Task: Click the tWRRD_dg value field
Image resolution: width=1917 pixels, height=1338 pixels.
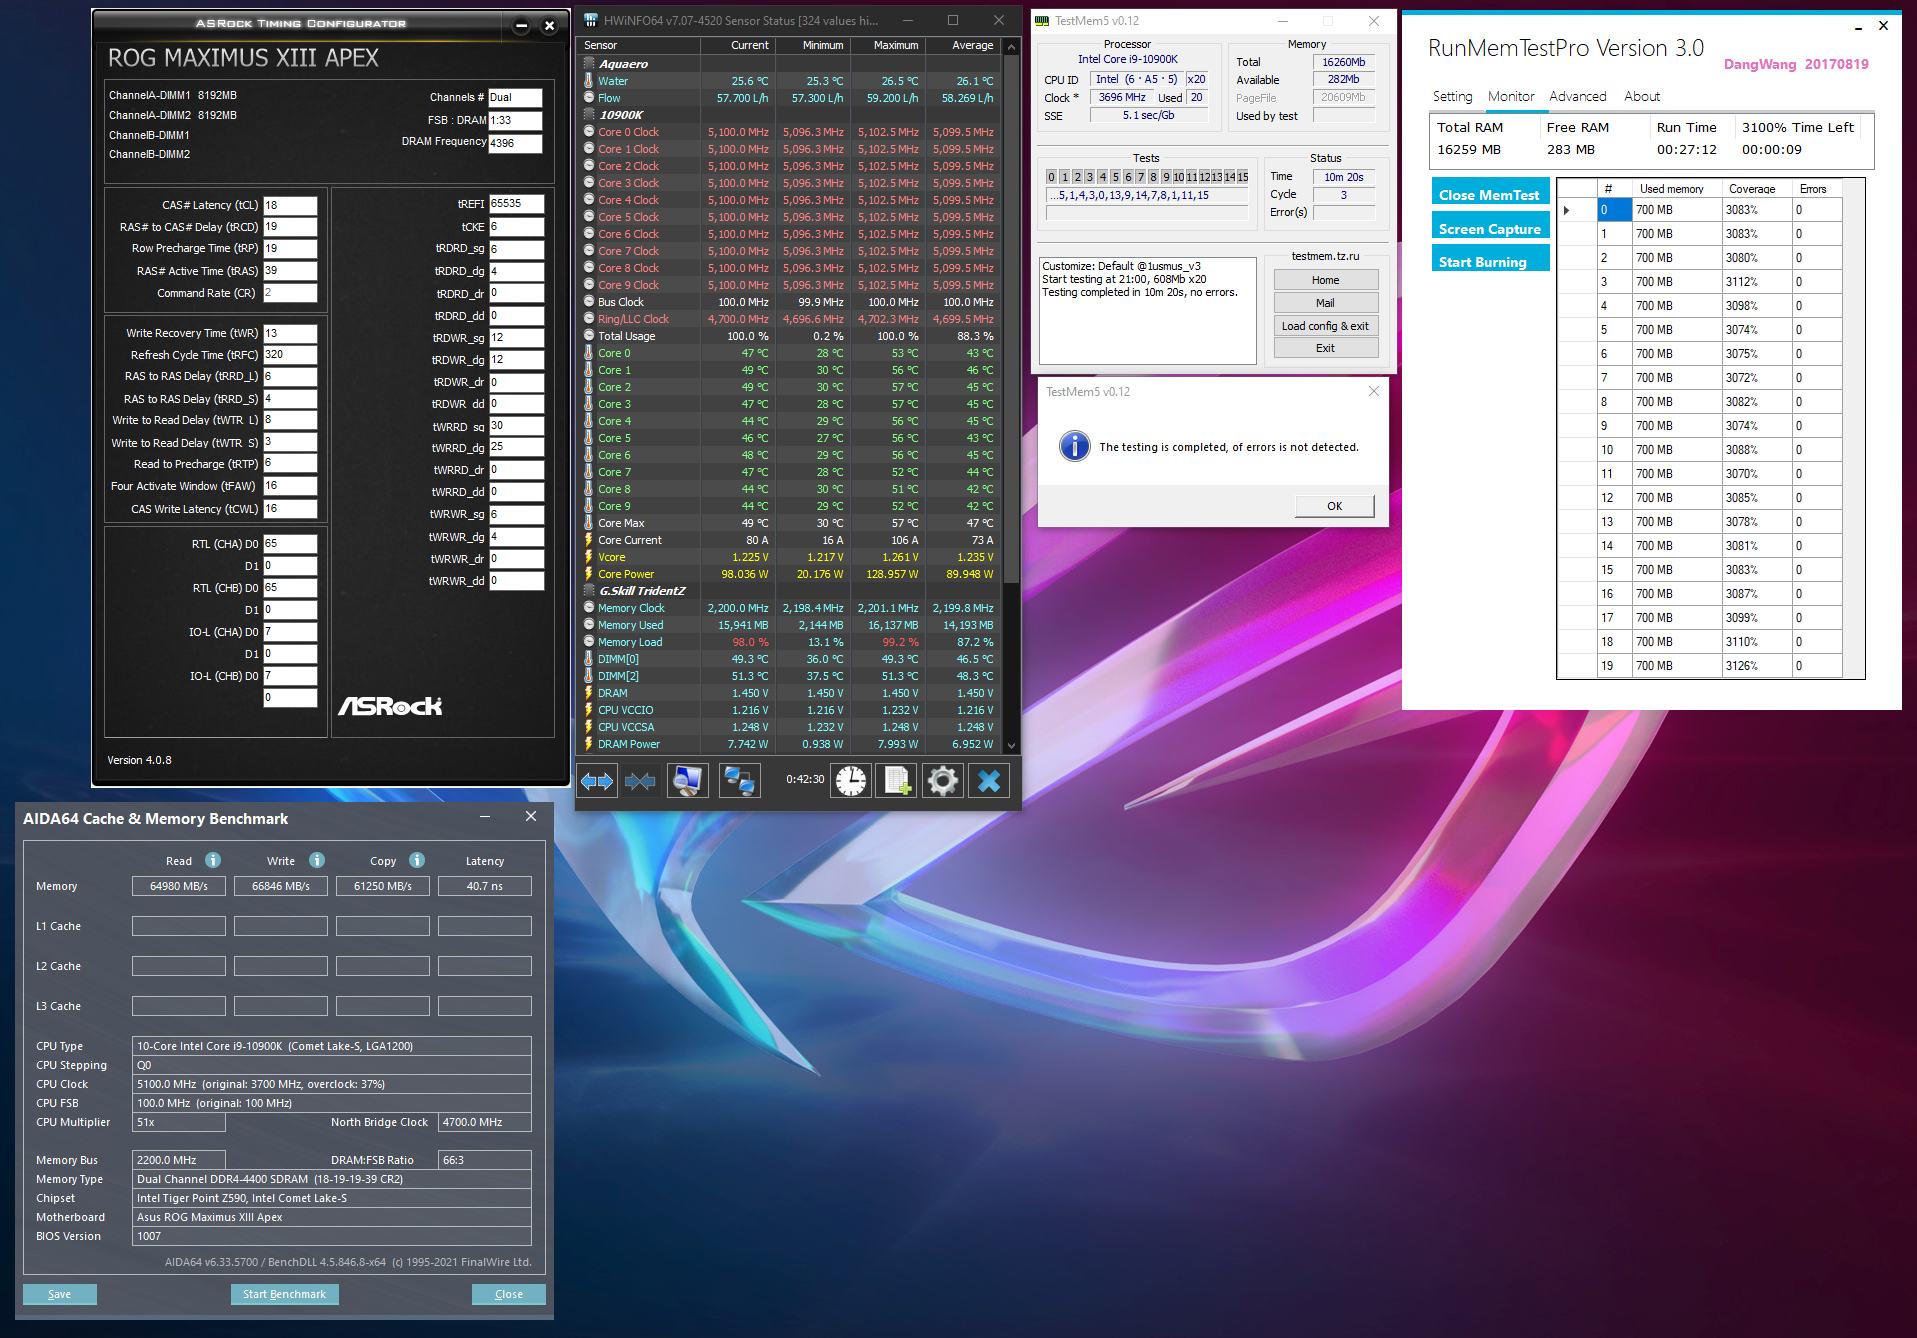Action: click(x=516, y=447)
